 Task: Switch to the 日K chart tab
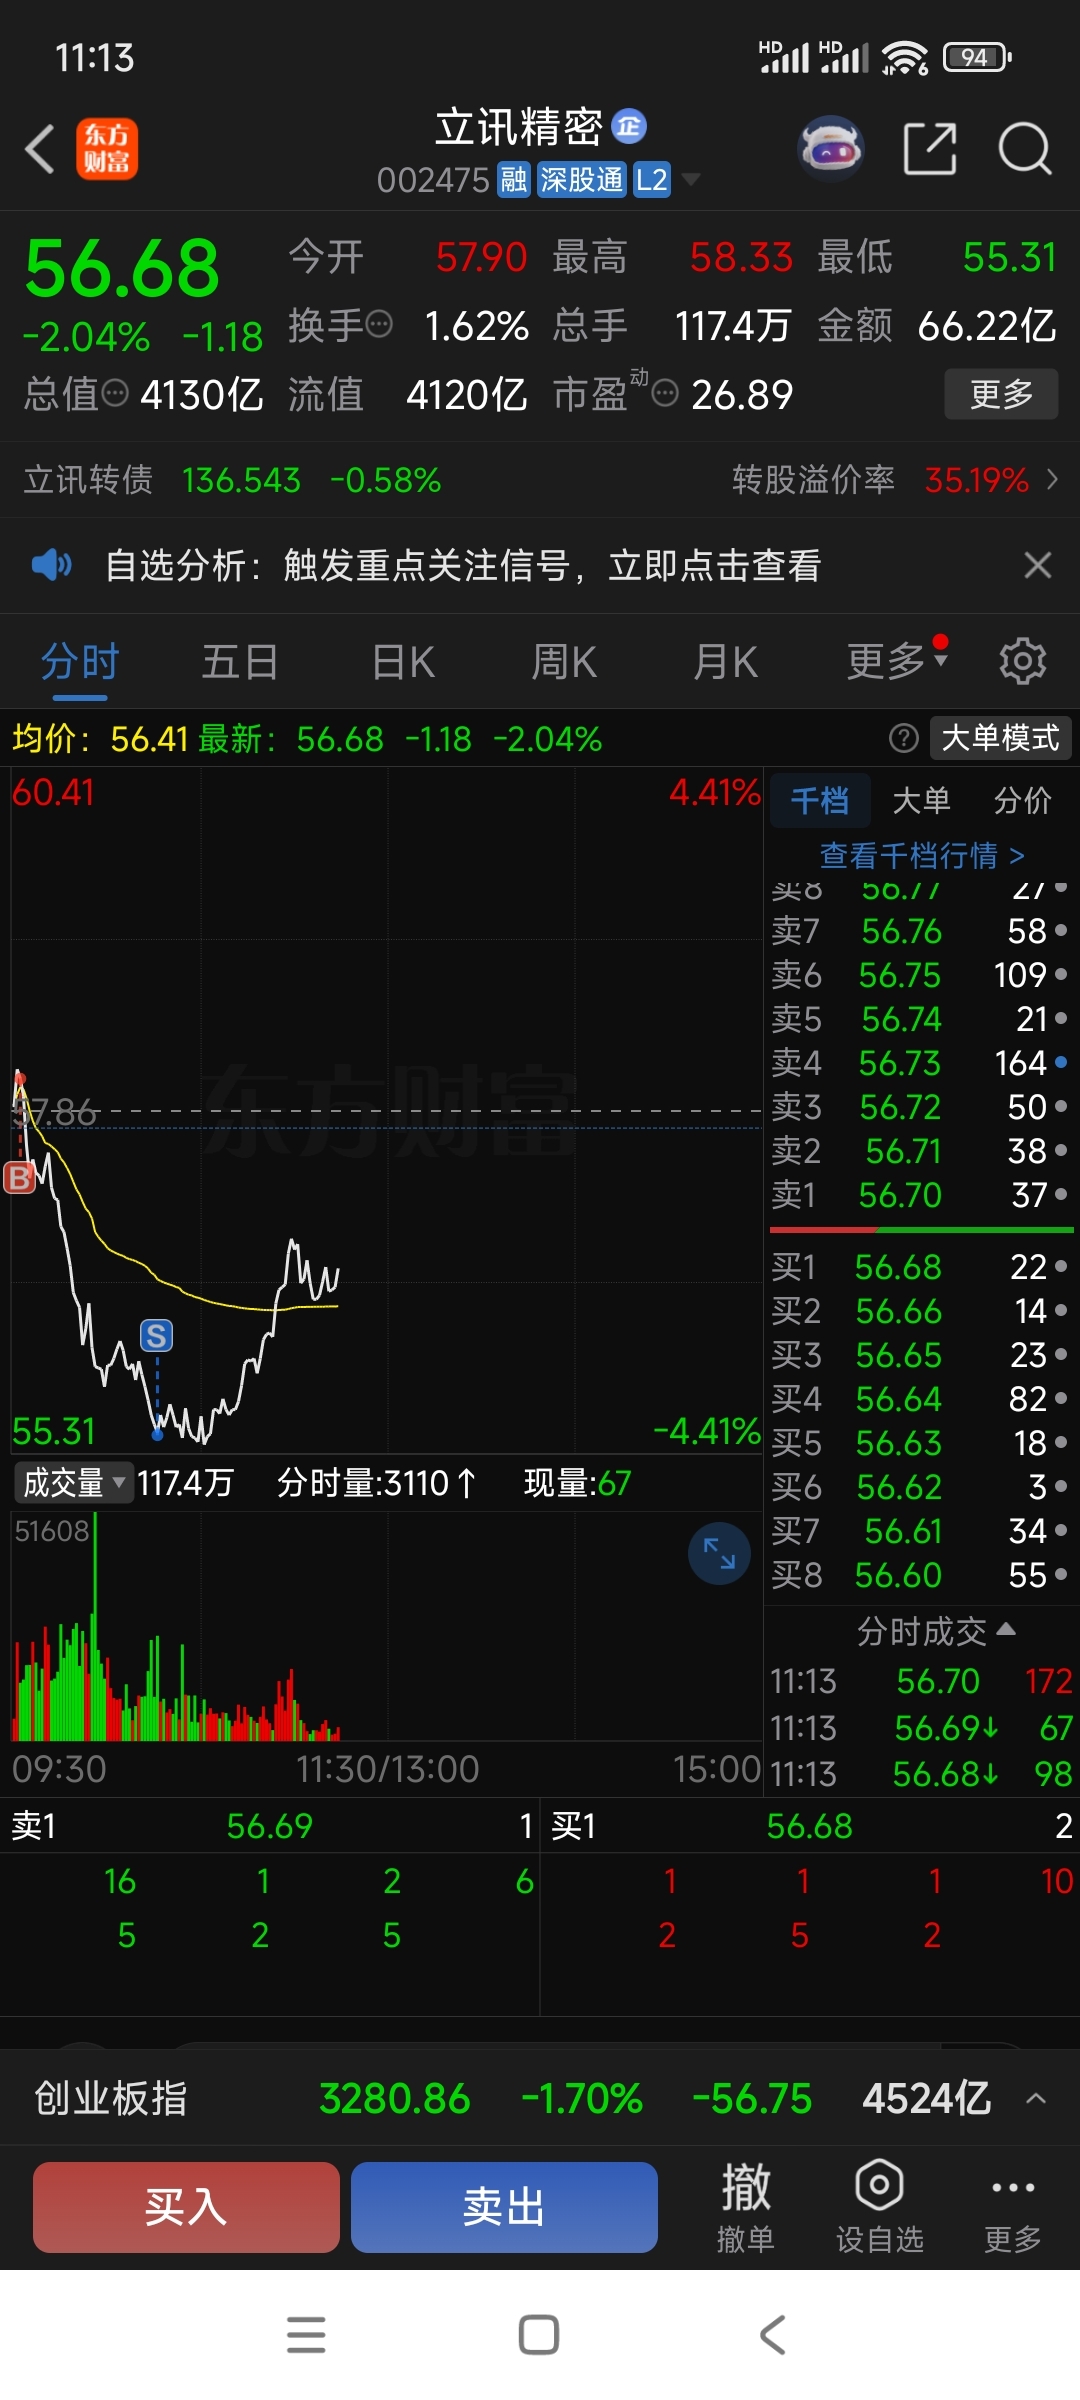pos(403,662)
